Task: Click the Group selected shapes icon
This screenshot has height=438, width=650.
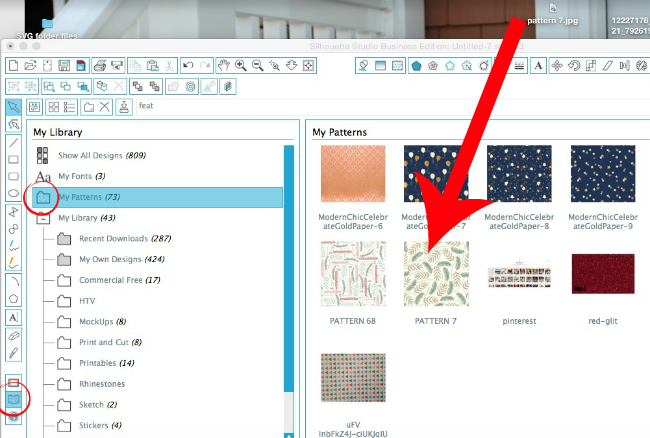Action: click(14, 86)
